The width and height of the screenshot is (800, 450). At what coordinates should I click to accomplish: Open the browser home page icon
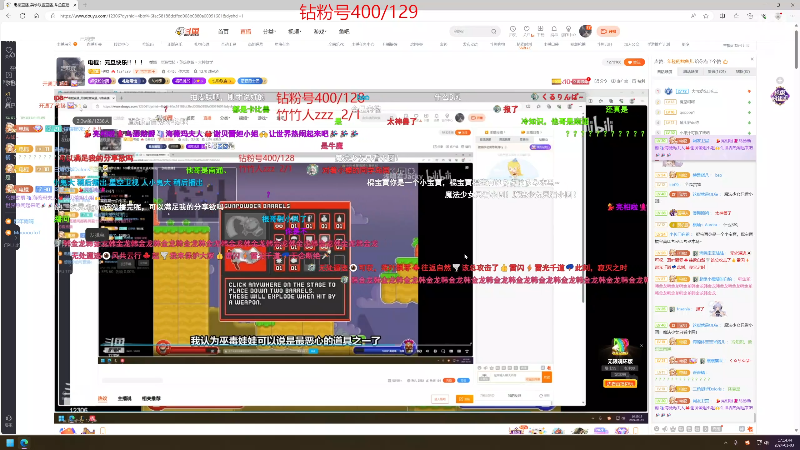[36, 16]
